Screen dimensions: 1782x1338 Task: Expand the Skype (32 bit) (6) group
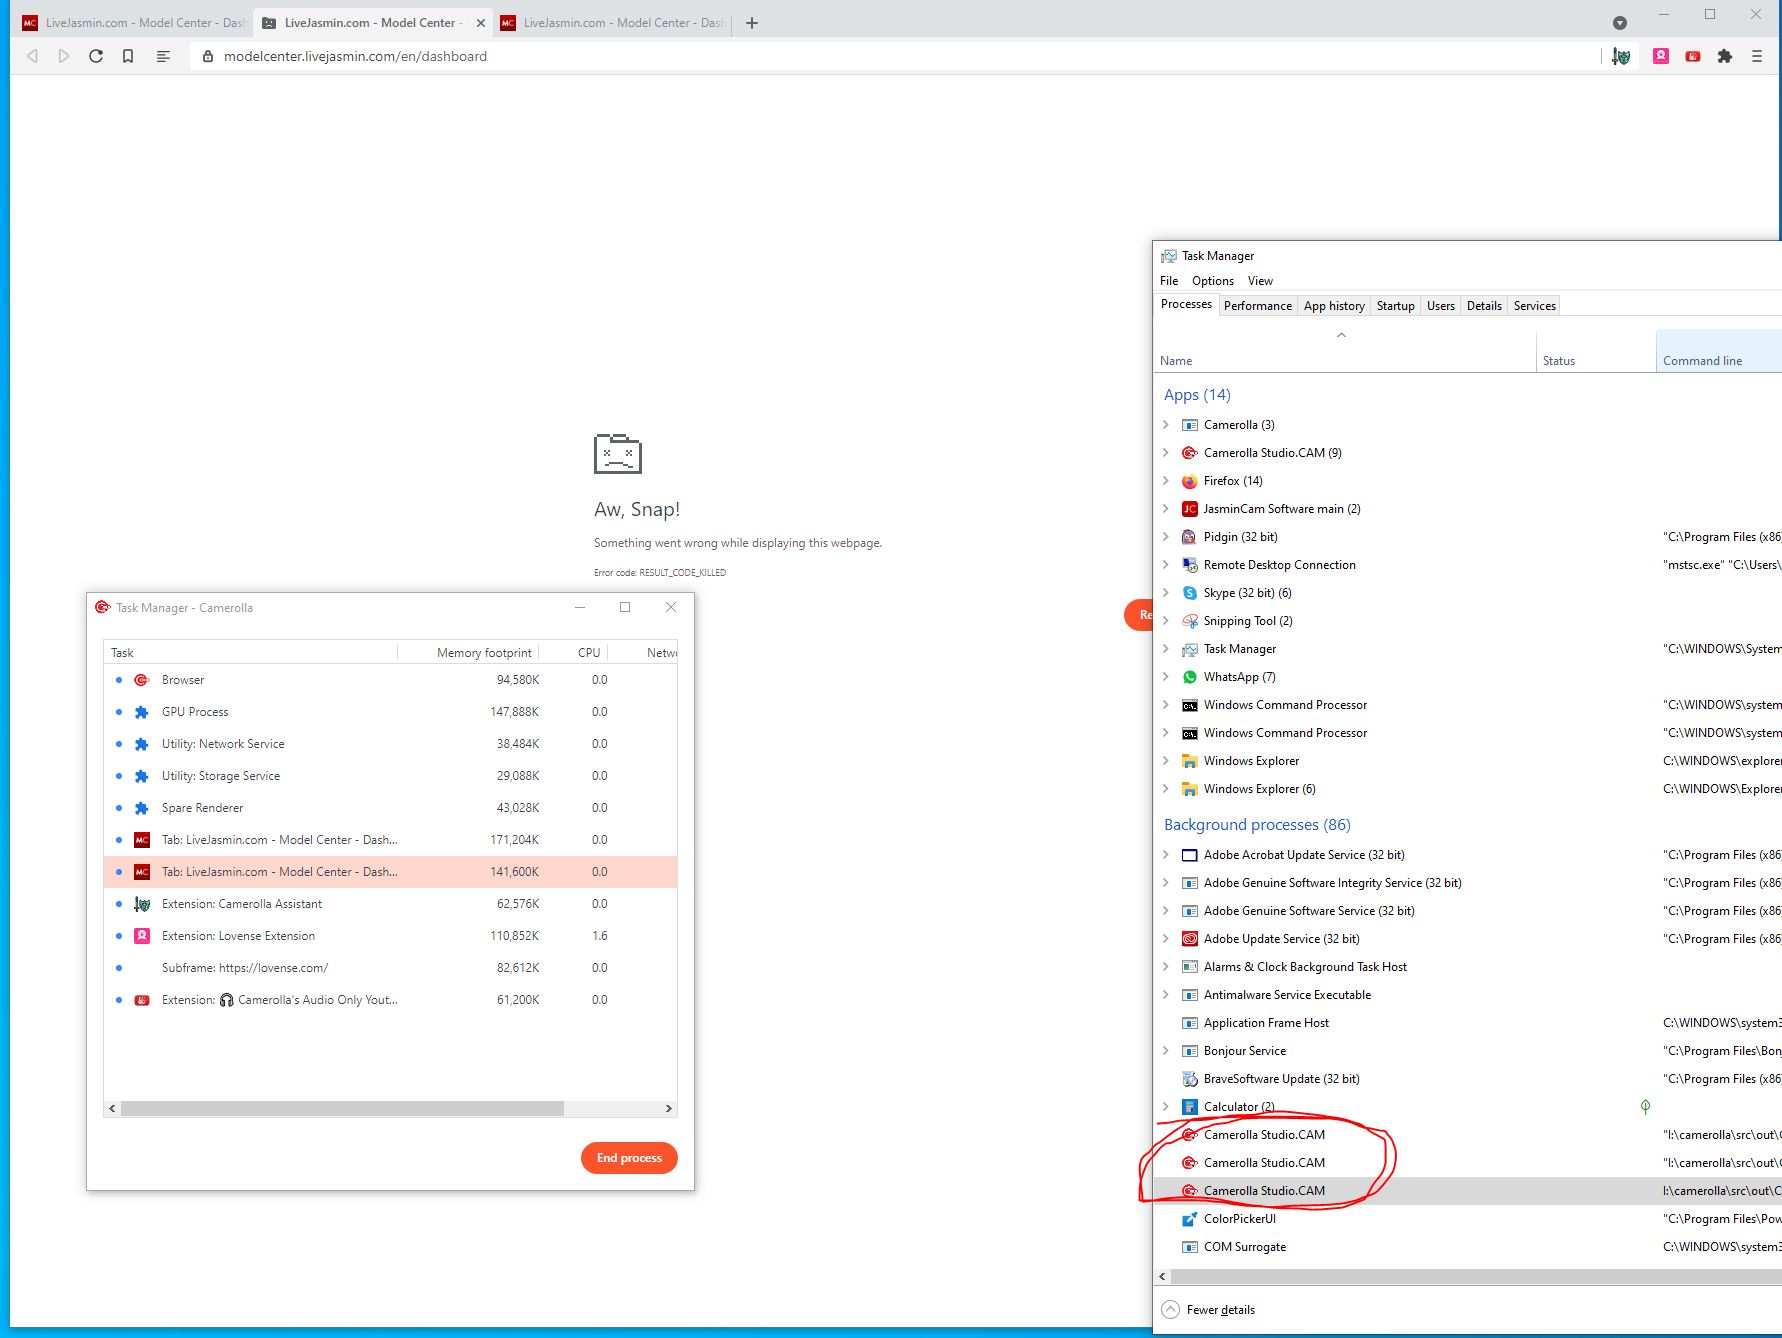coord(1166,593)
